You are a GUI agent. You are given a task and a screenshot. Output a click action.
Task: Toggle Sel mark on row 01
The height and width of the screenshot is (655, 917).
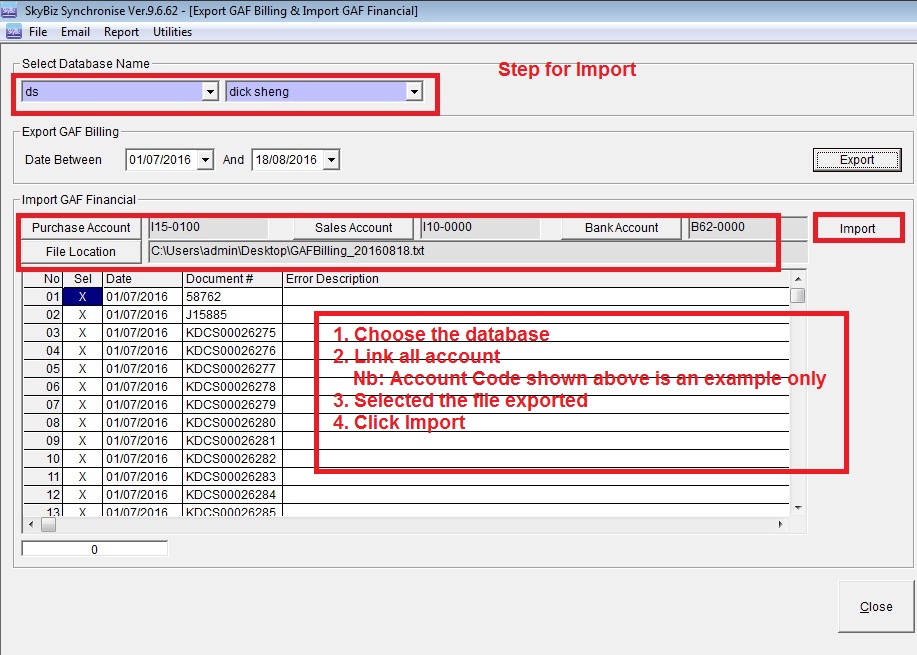pos(82,297)
